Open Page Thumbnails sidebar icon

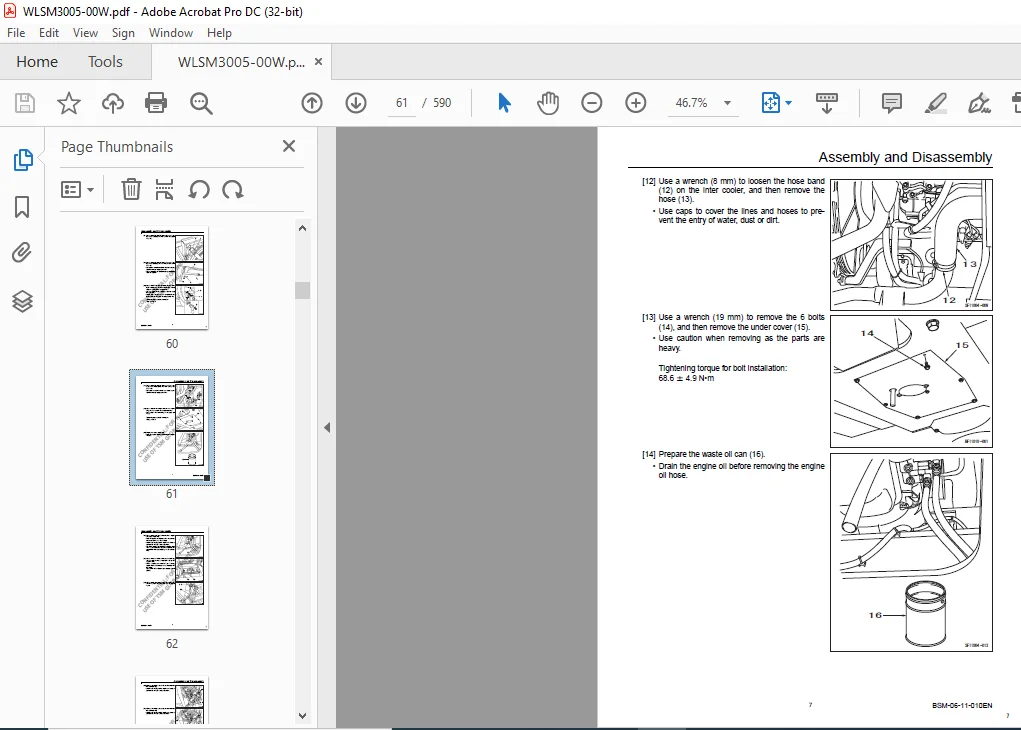pos(23,160)
